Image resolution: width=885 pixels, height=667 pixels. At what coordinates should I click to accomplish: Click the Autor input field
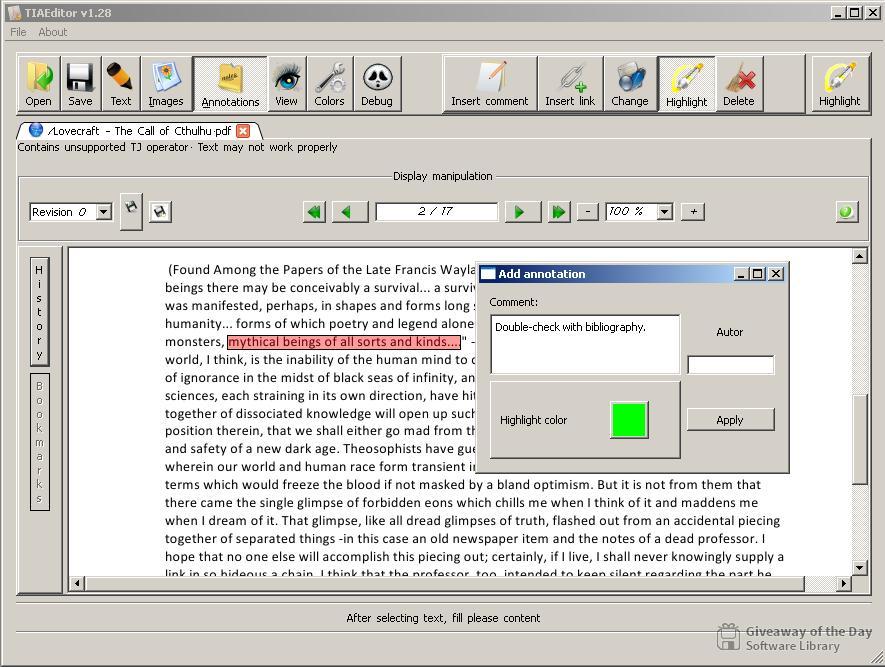(731, 365)
